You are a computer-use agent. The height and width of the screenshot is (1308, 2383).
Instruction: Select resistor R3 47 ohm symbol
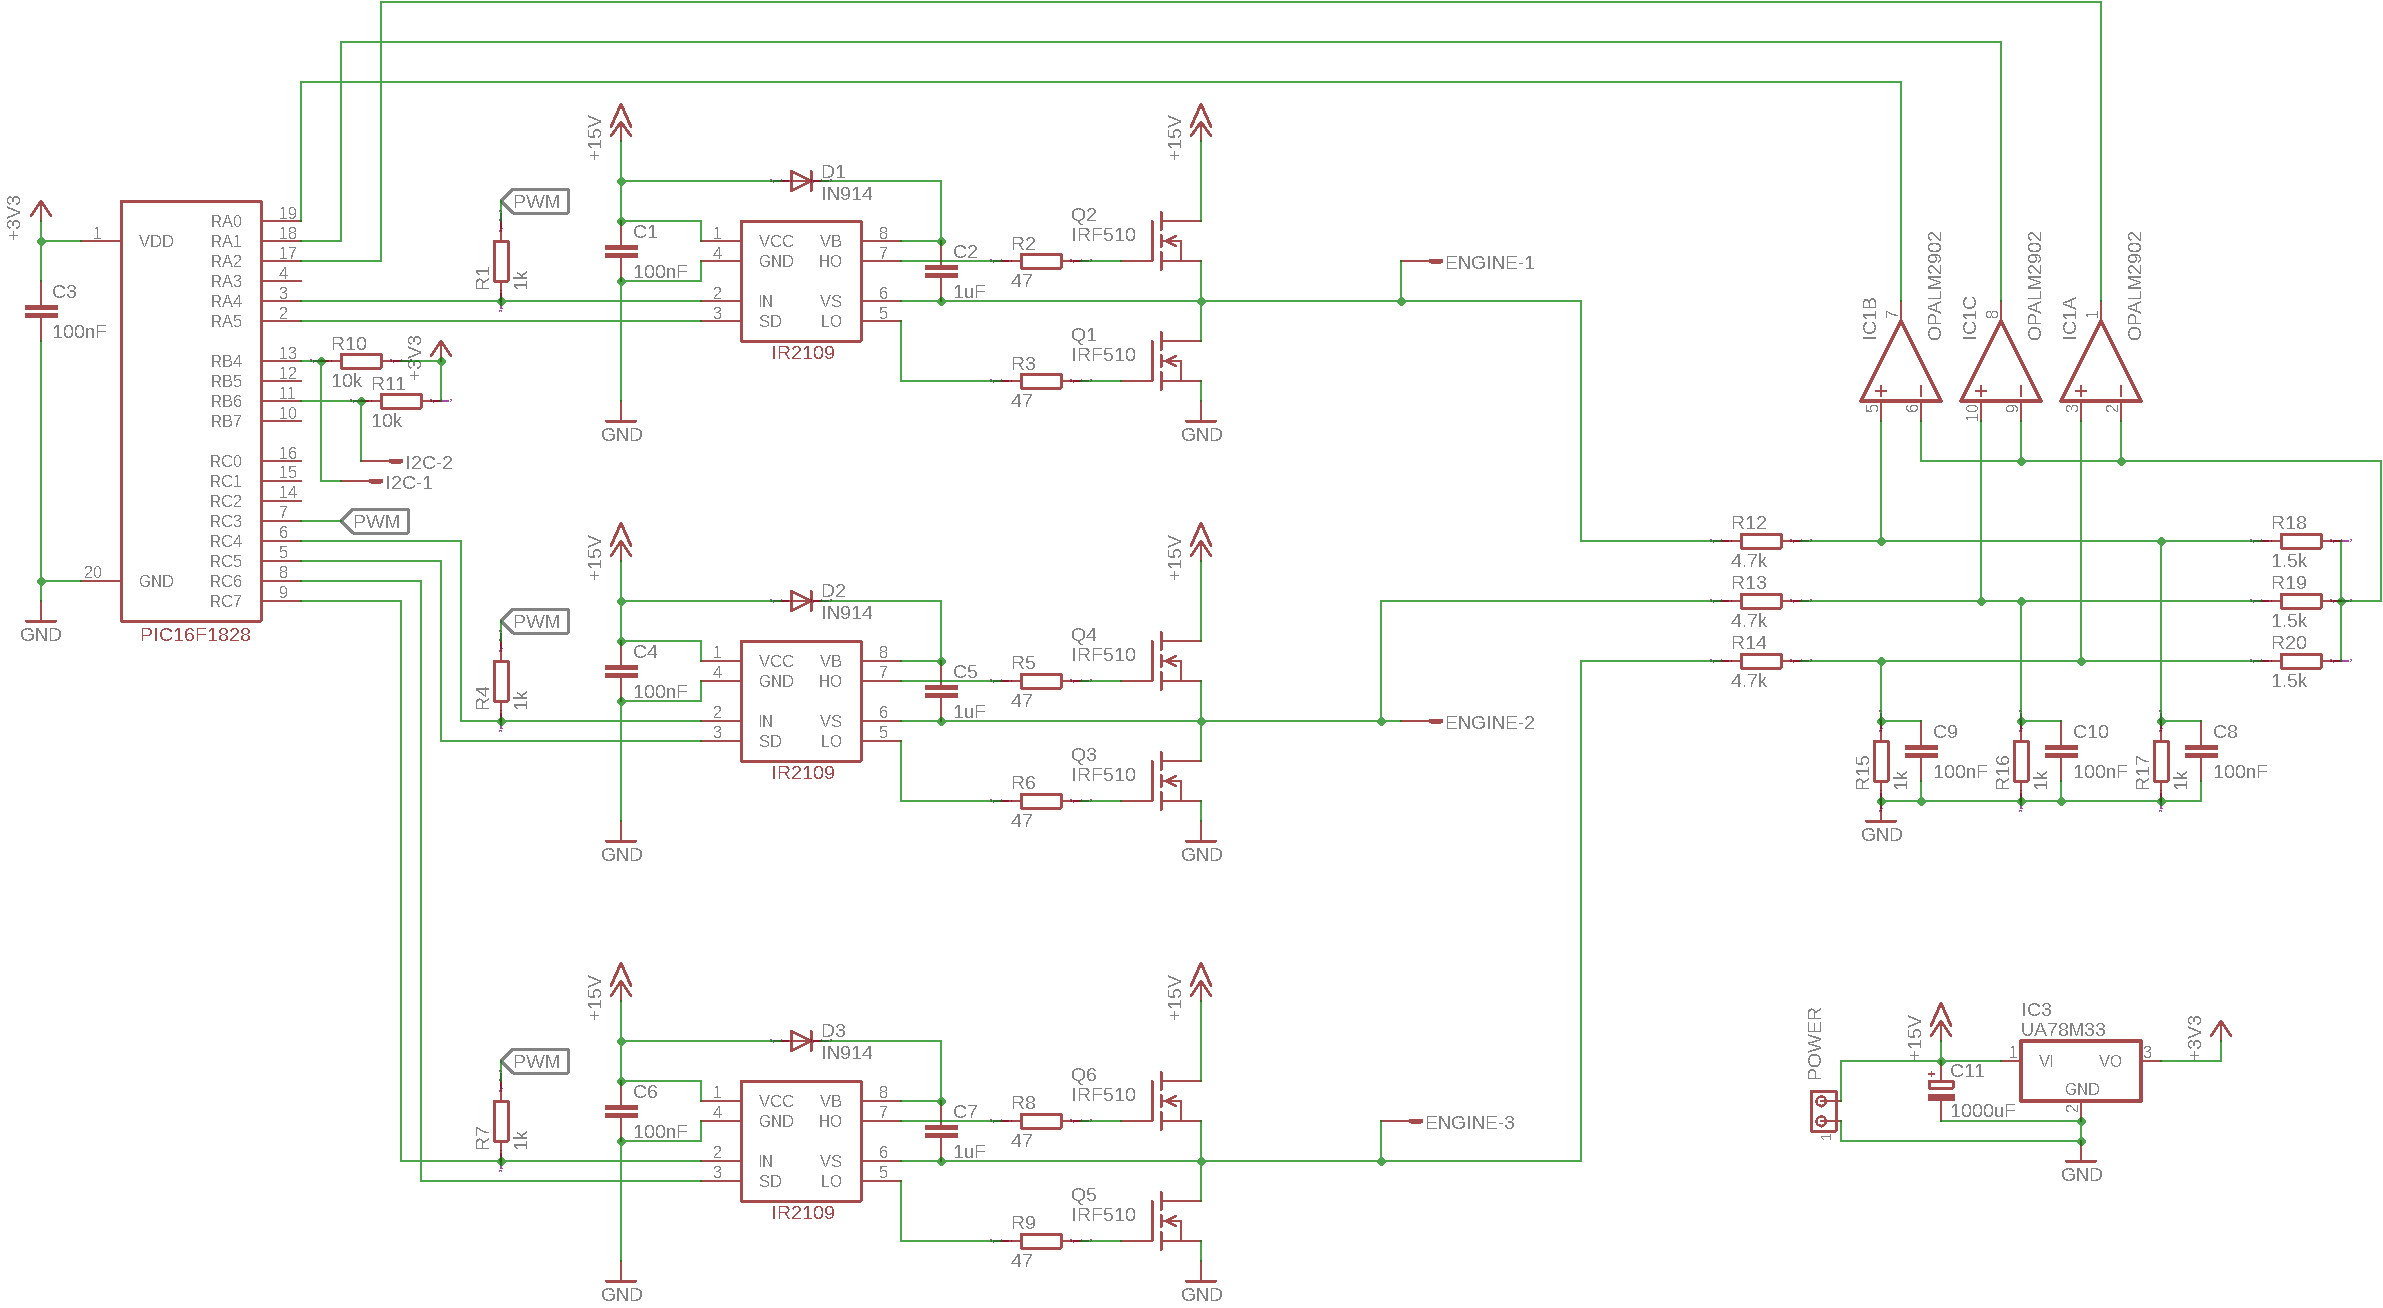click(1041, 381)
